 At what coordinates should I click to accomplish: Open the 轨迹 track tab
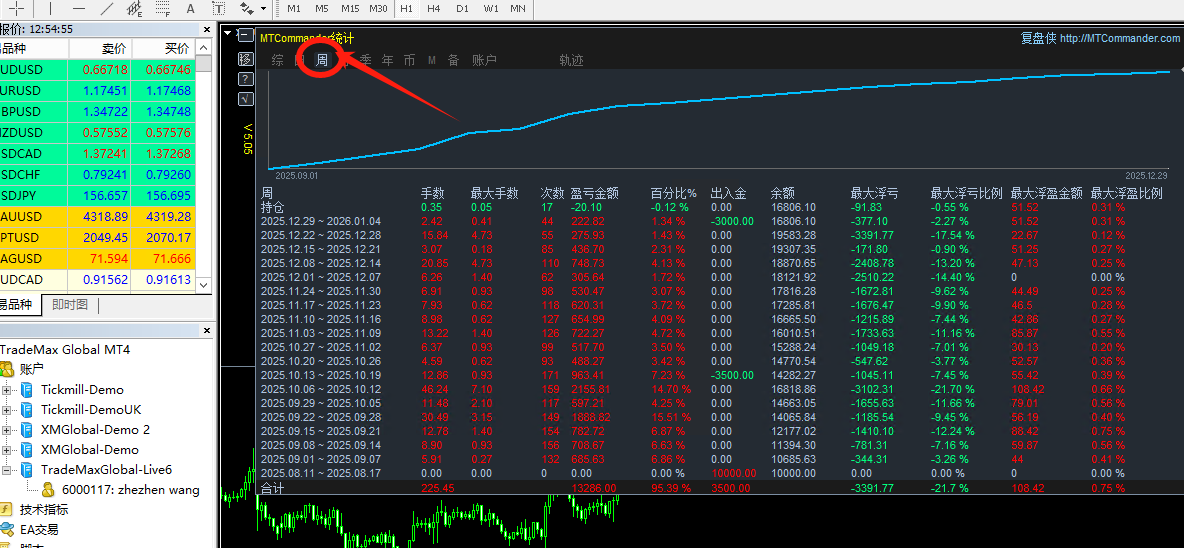coord(572,60)
